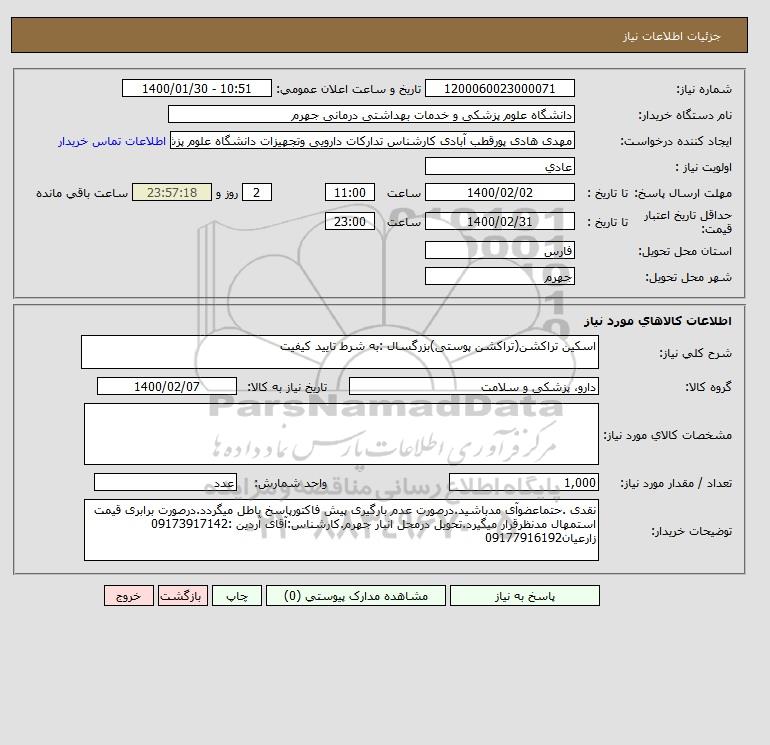Click the جزئیات اطلاعات نیاز header title
This screenshot has width=770, height=745.
click(671, 36)
